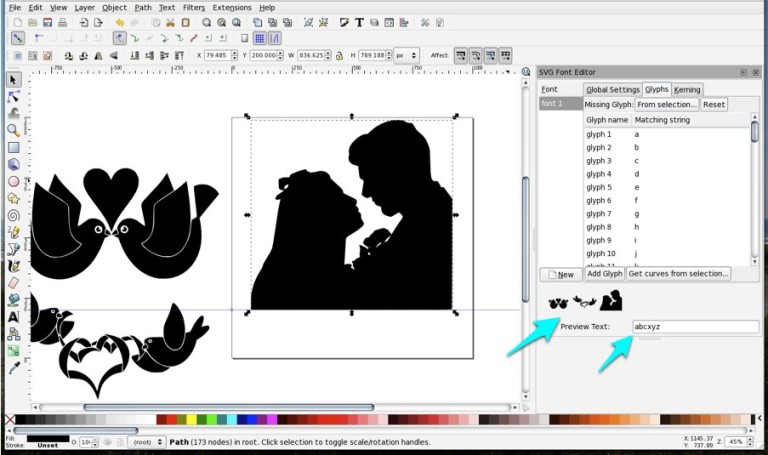Adjust the H height spinner arrows

(389, 55)
